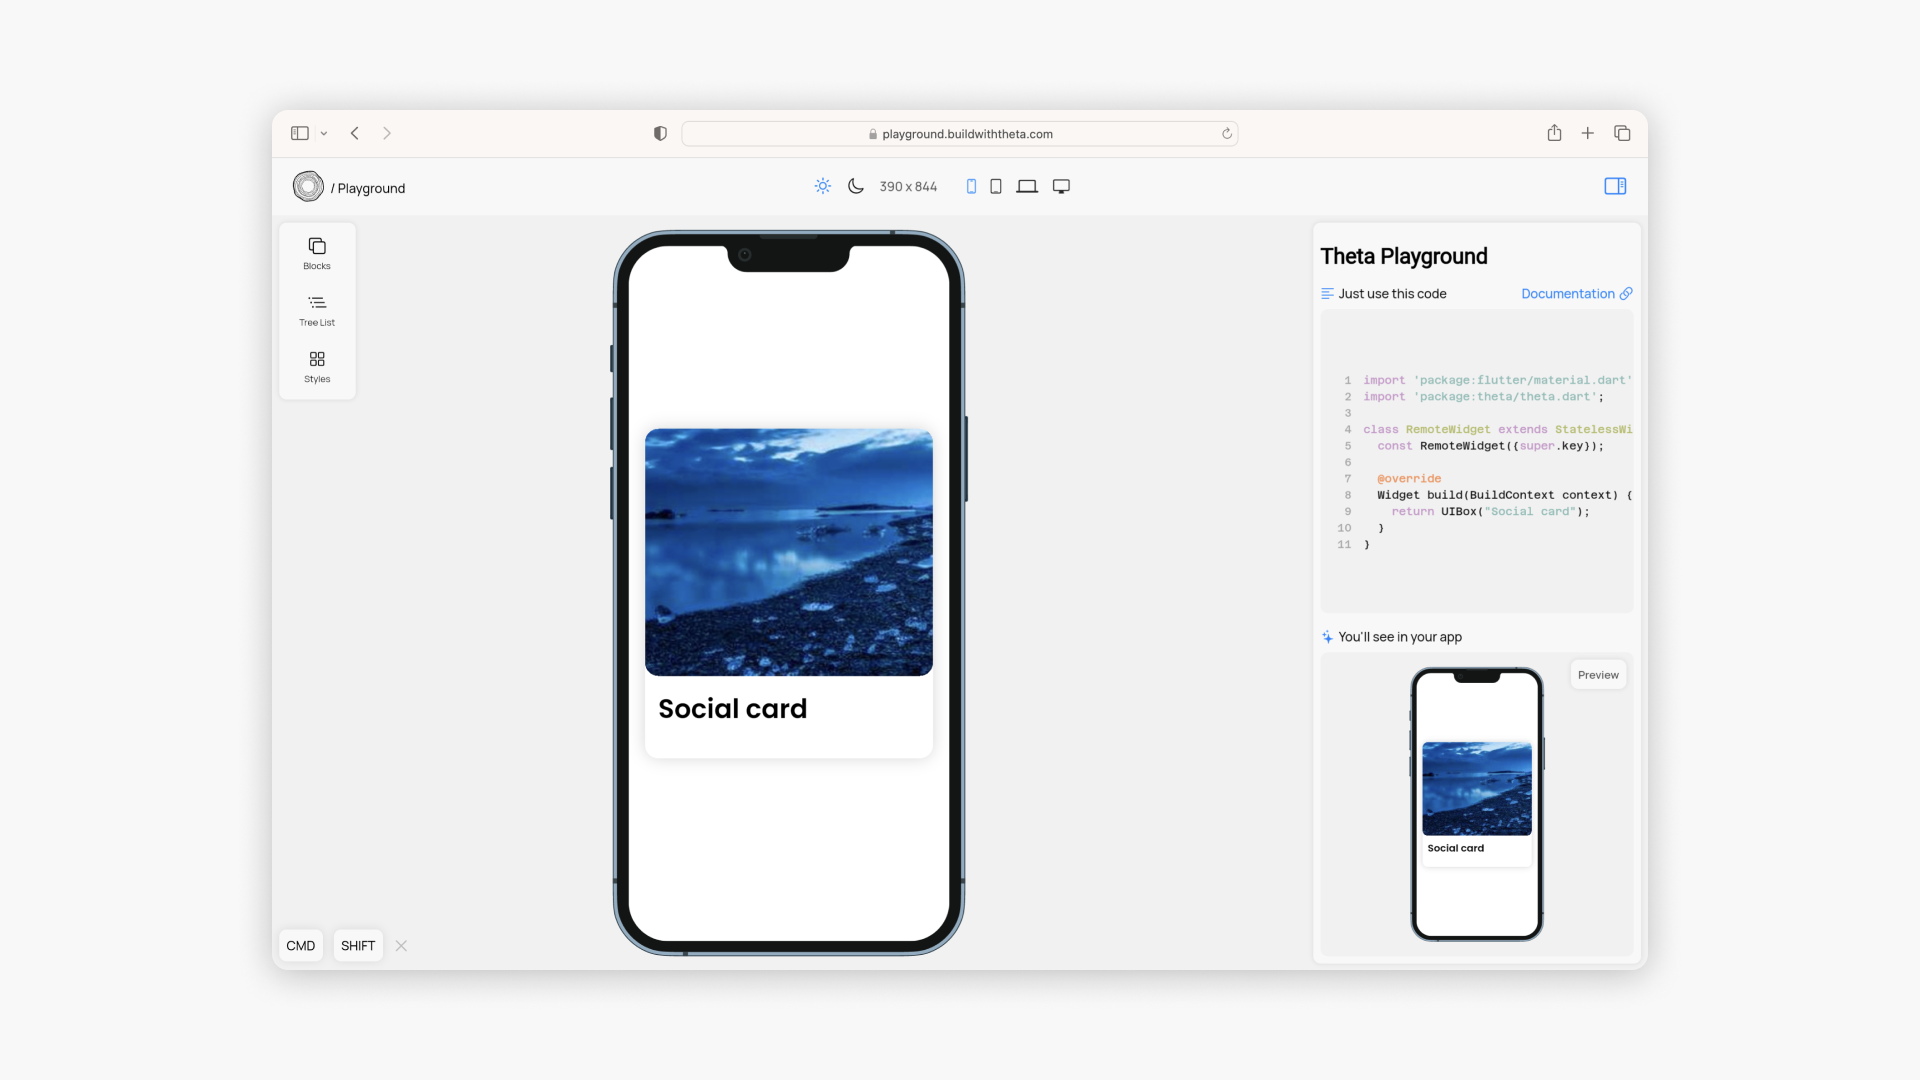The image size is (1920, 1080).
Task: Click the Preview button
Action: pos(1598,675)
